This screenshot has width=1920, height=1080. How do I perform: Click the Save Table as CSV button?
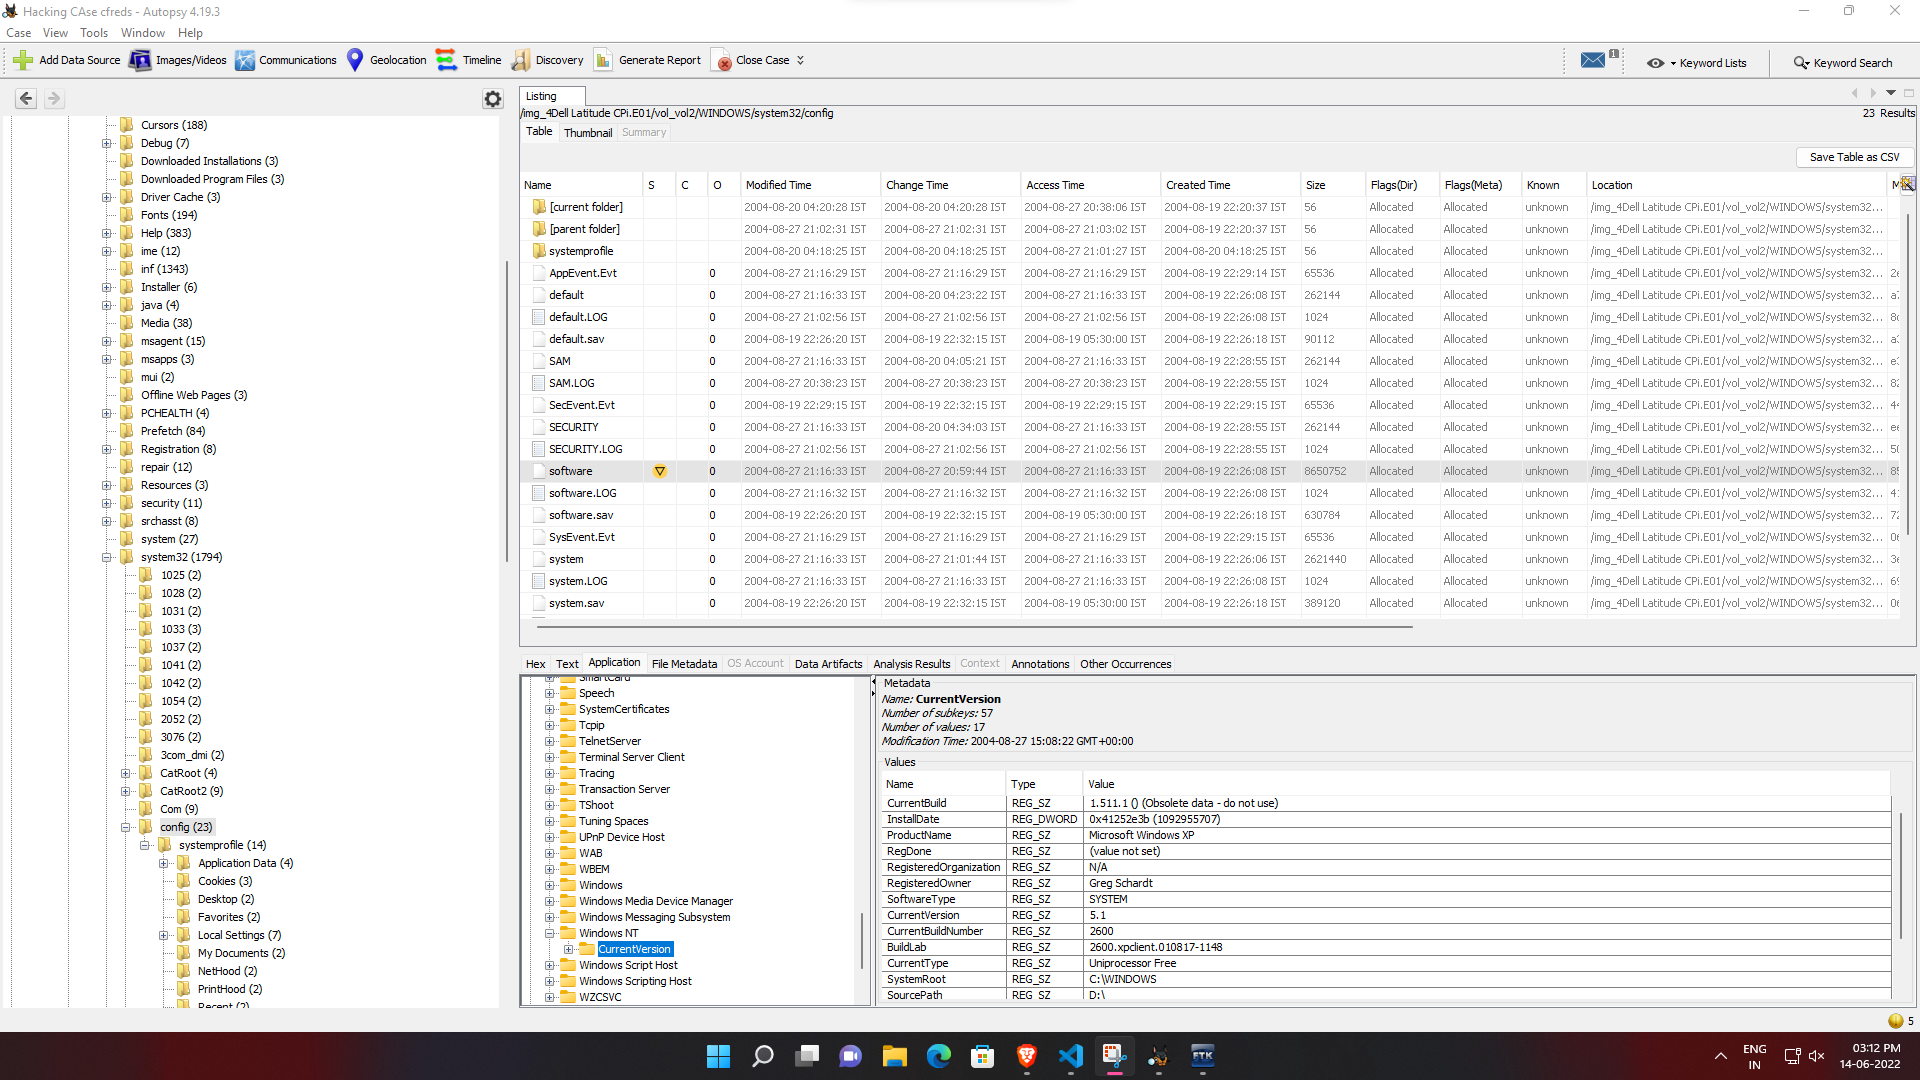(x=1853, y=157)
